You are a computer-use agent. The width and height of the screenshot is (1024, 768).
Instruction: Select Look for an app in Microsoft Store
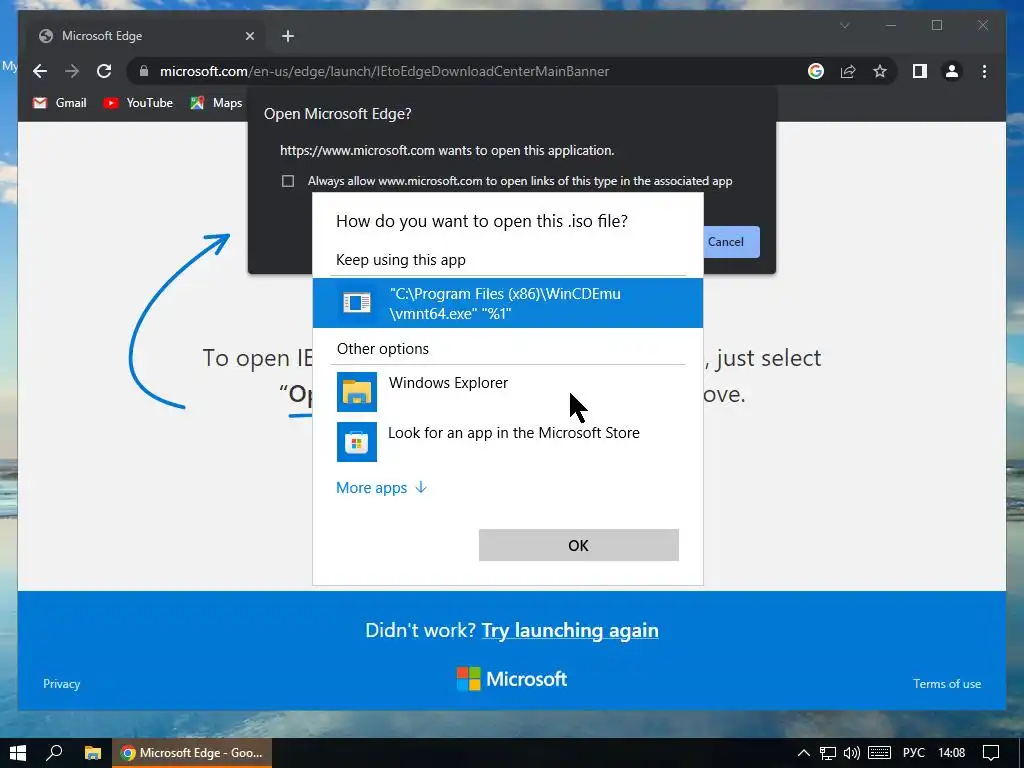(507, 441)
